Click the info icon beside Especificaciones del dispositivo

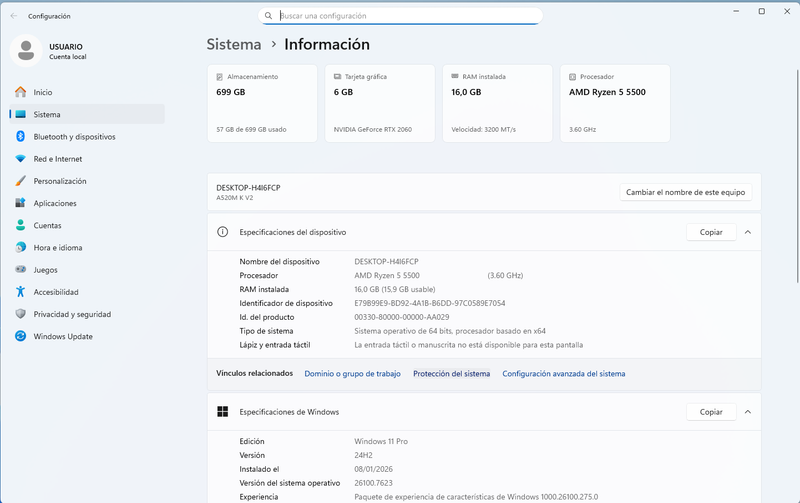(222, 232)
